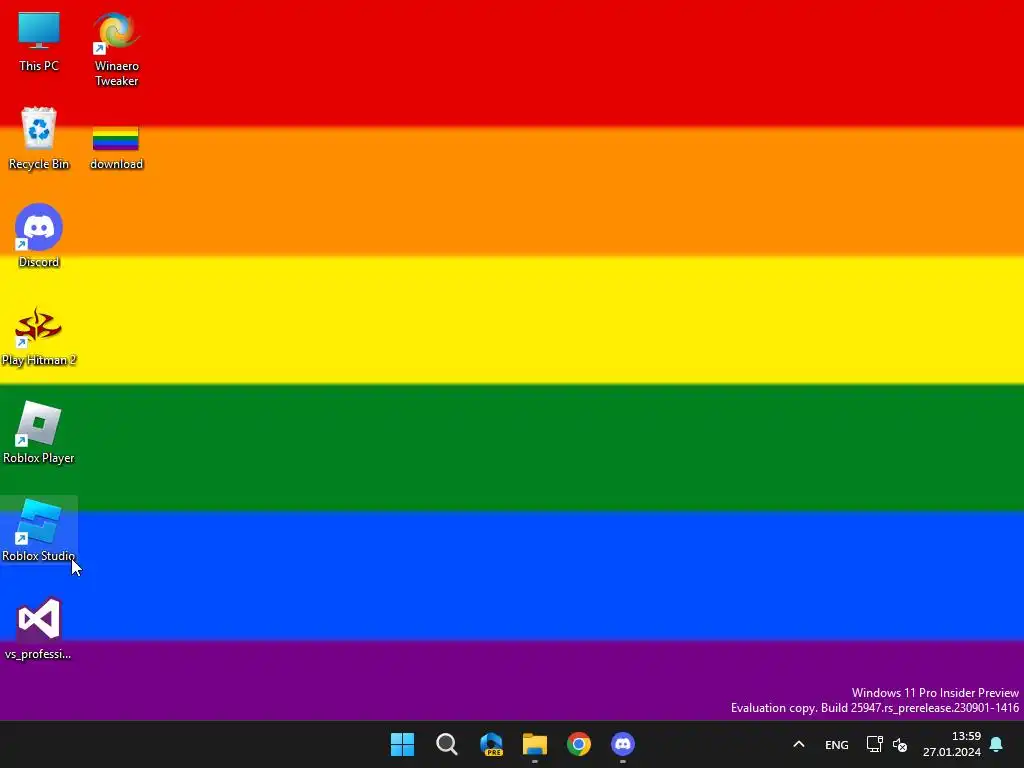Select the Winaero Tweaker shortcut

click(x=116, y=50)
